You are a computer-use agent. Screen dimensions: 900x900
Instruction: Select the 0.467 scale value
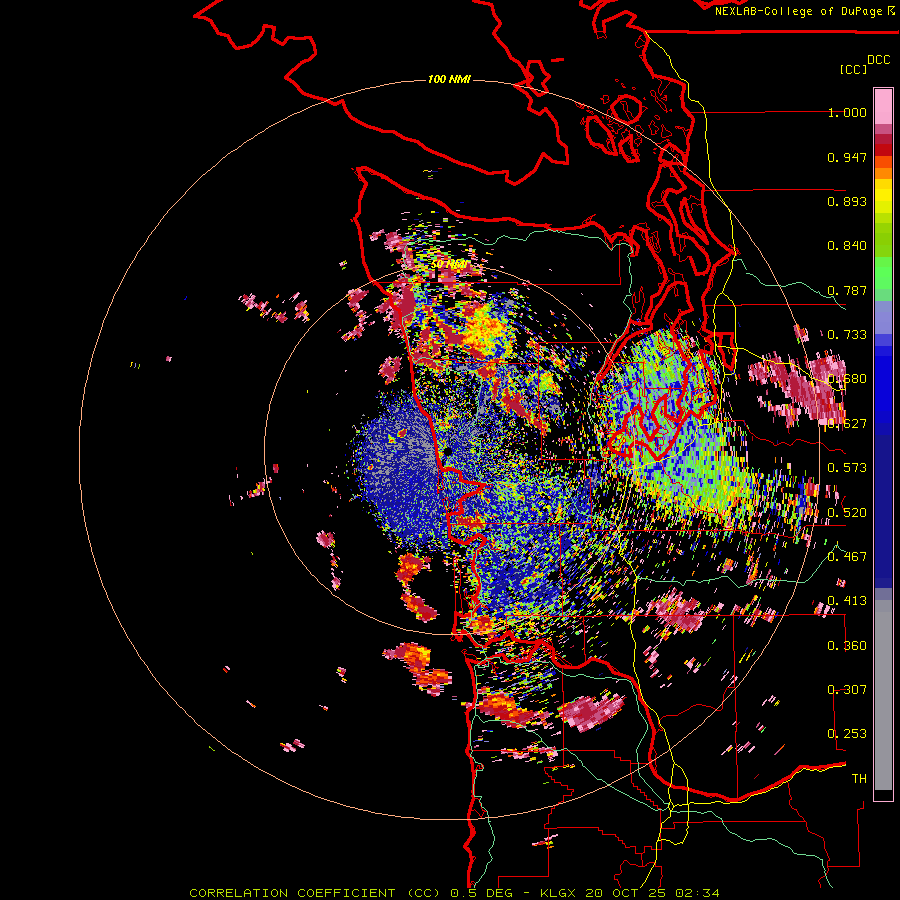click(x=847, y=556)
